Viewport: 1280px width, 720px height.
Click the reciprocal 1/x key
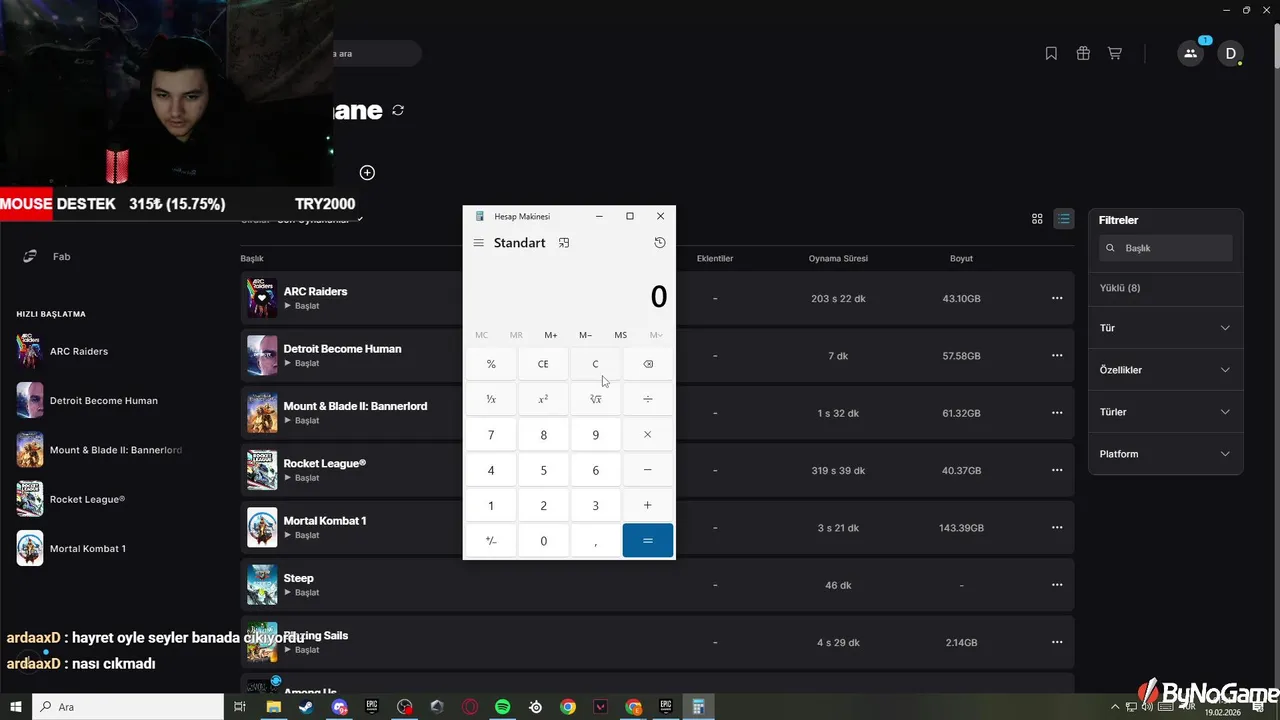491,399
